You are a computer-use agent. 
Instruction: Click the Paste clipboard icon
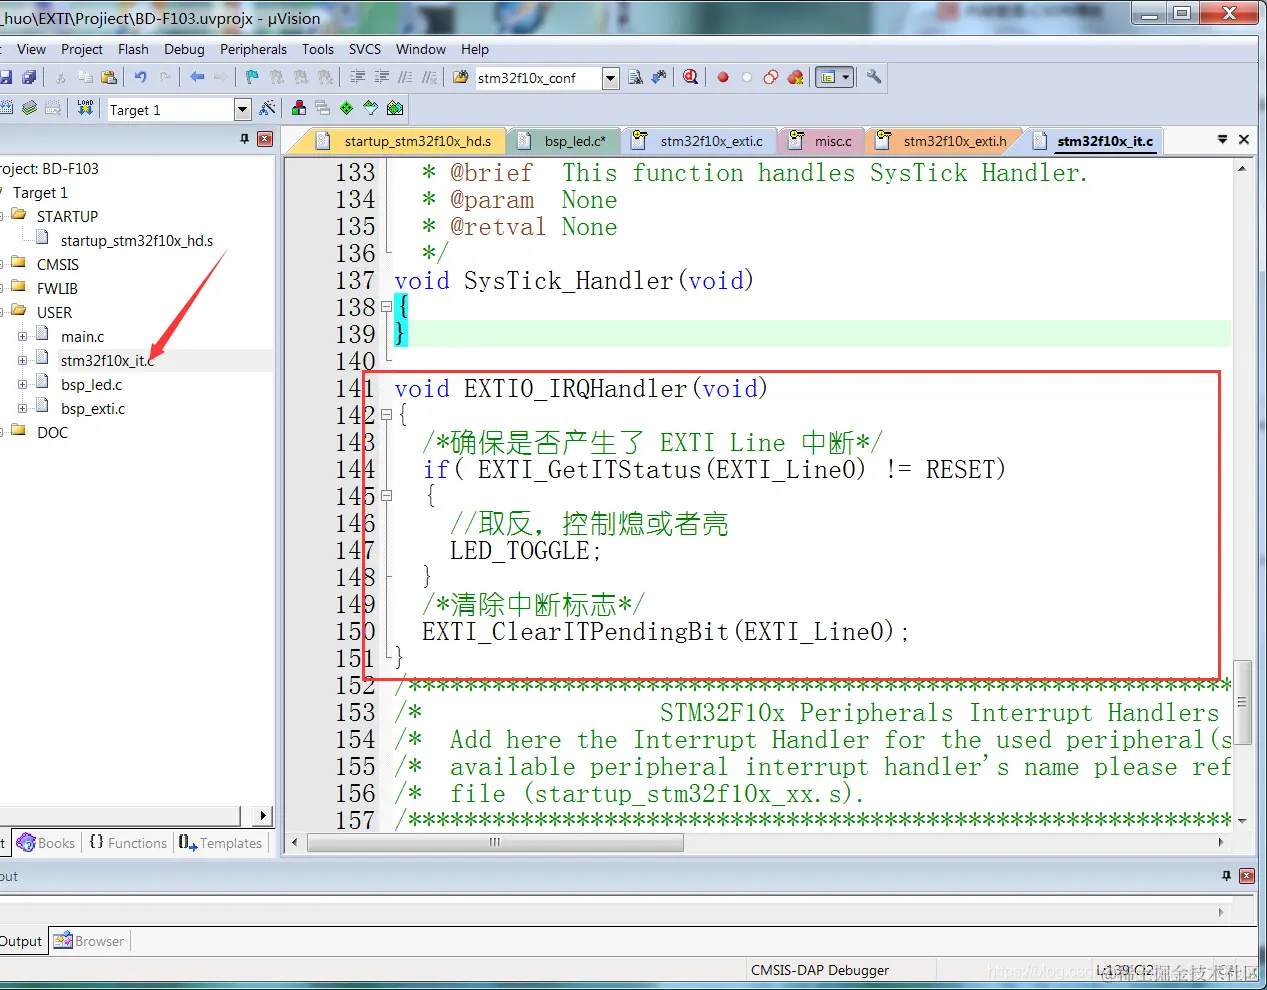[x=109, y=77]
